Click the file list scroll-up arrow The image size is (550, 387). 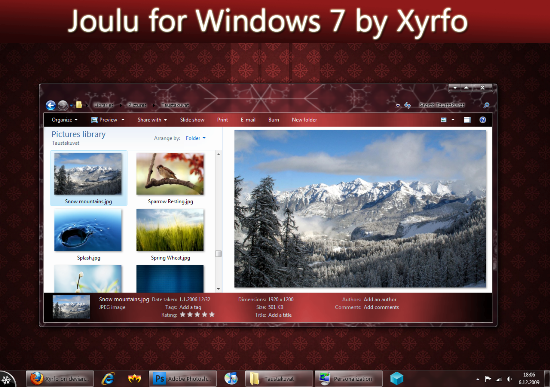click(218, 154)
